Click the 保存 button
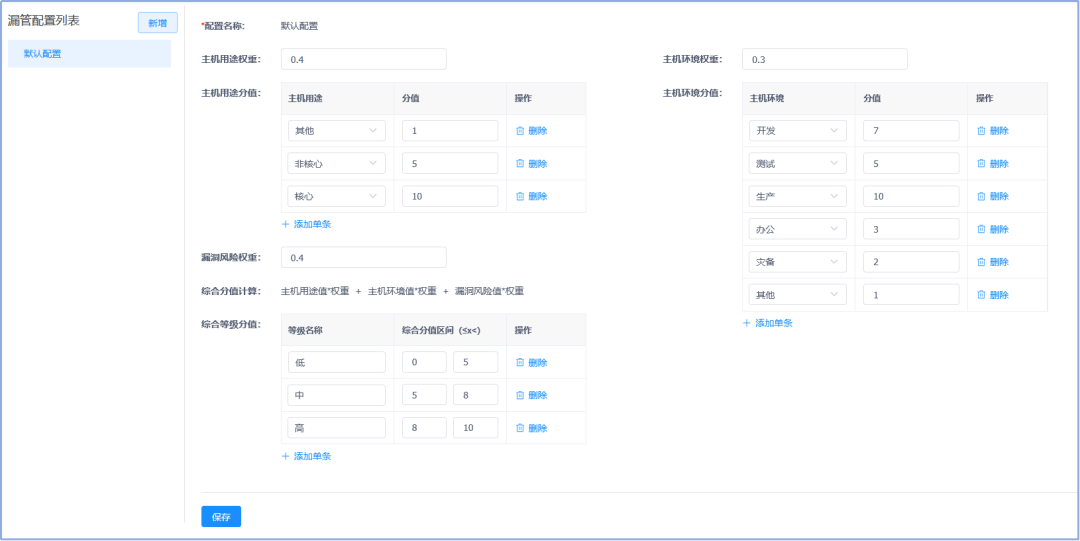 tap(221, 516)
